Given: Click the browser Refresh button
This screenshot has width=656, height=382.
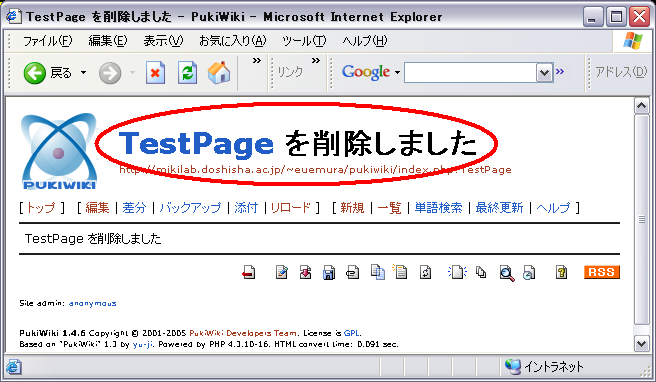Looking at the screenshot, I should (187, 73).
